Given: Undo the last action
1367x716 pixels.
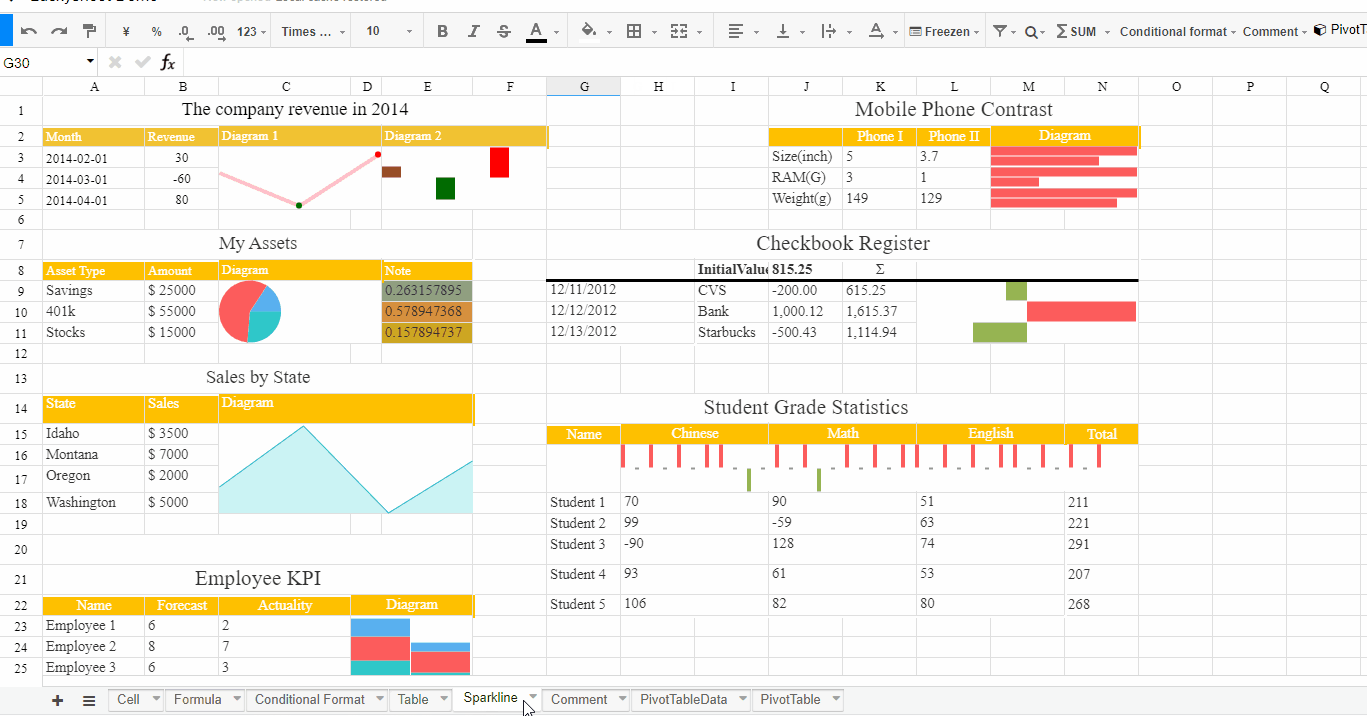Looking at the screenshot, I should 29,32.
